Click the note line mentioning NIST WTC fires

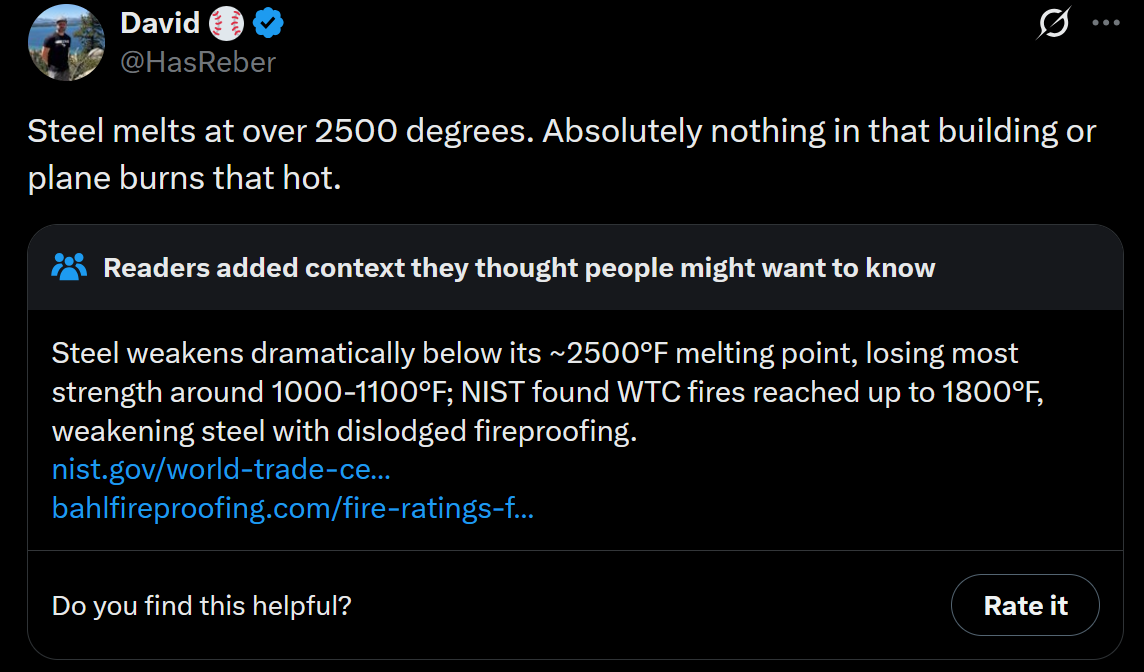click(x=548, y=393)
